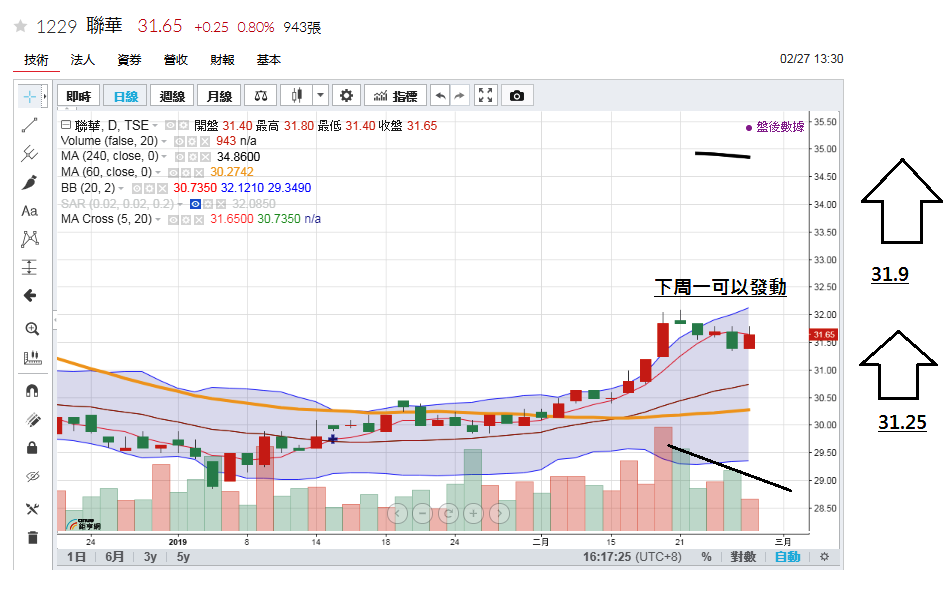Screen dimensions: 949x600
Task: Select the 週線 weekly interval
Action: (x=172, y=96)
